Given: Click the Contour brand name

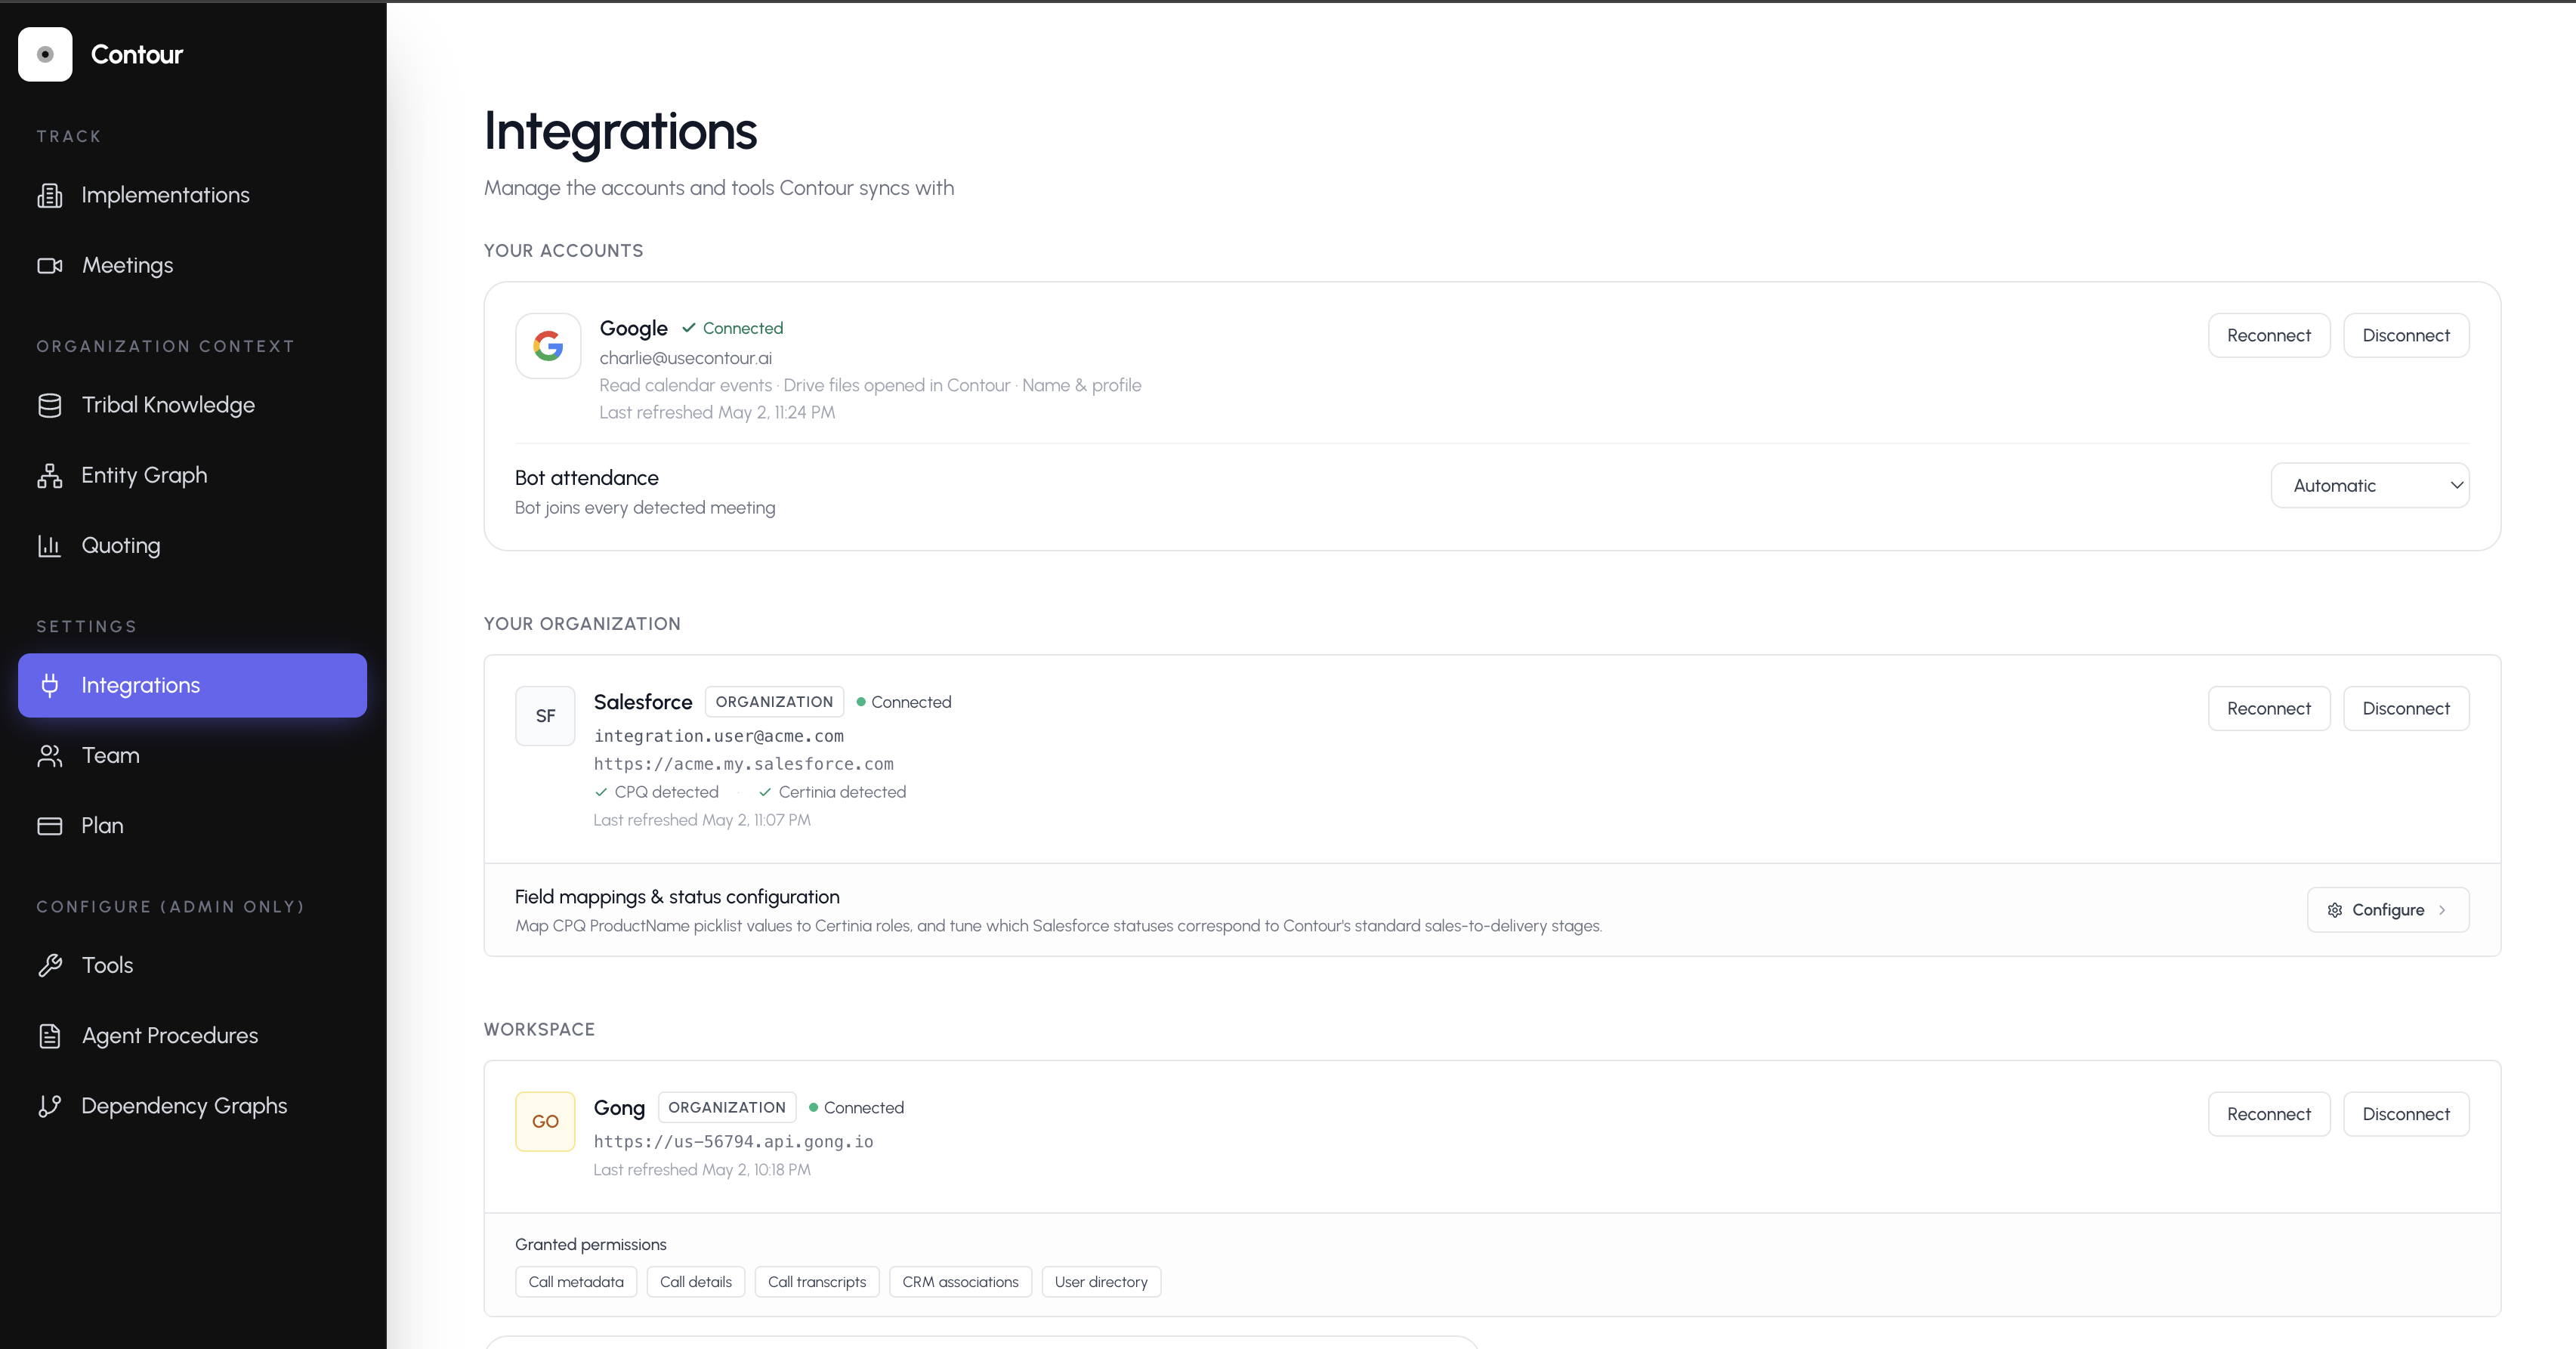Looking at the screenshot, I should point(137,54).
